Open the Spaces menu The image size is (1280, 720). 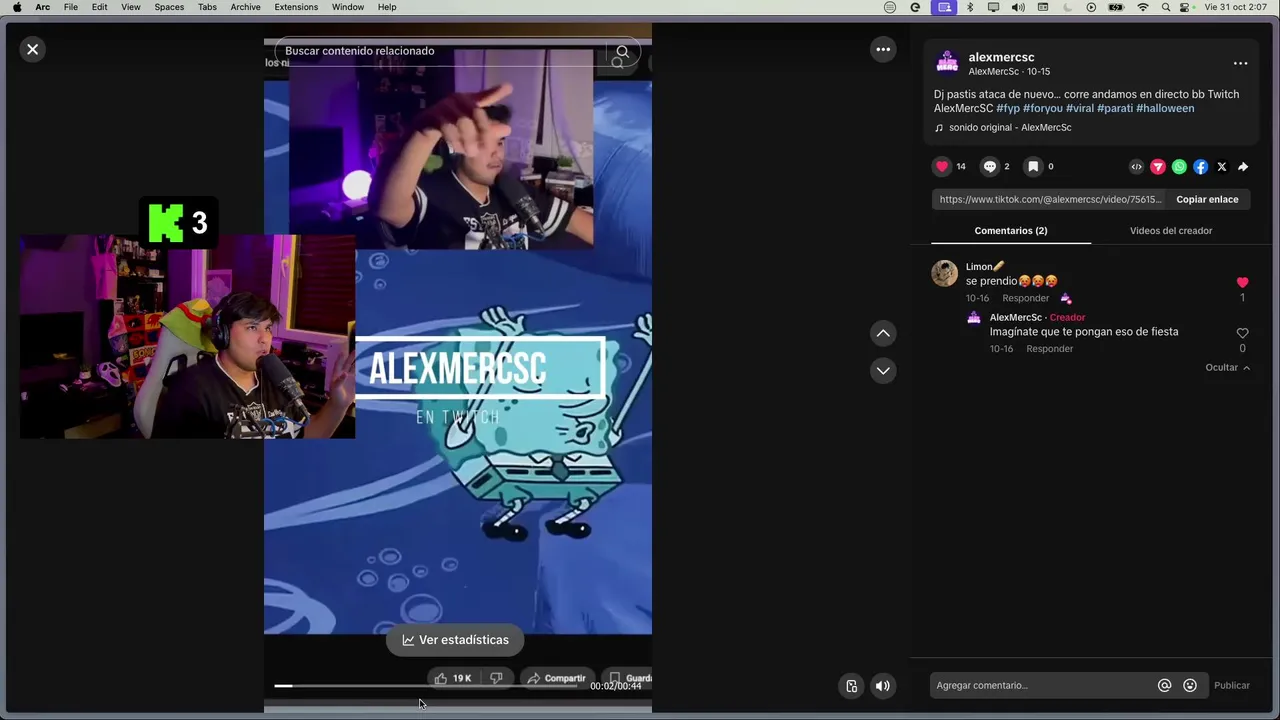pos(169,7)
